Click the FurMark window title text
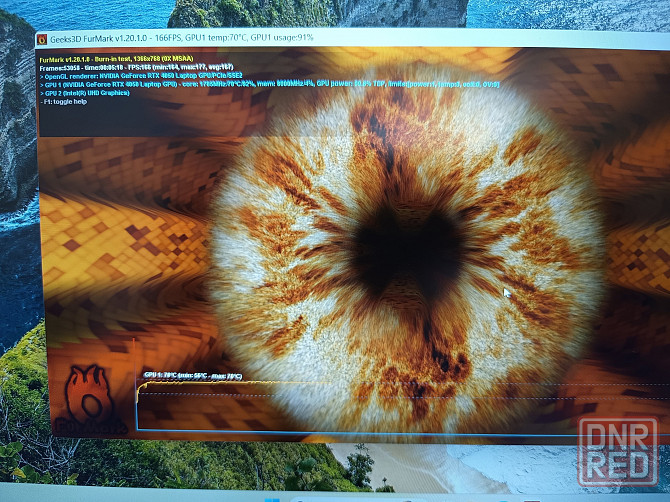This screenshot has width=670, height=502. tap(182, 38)
